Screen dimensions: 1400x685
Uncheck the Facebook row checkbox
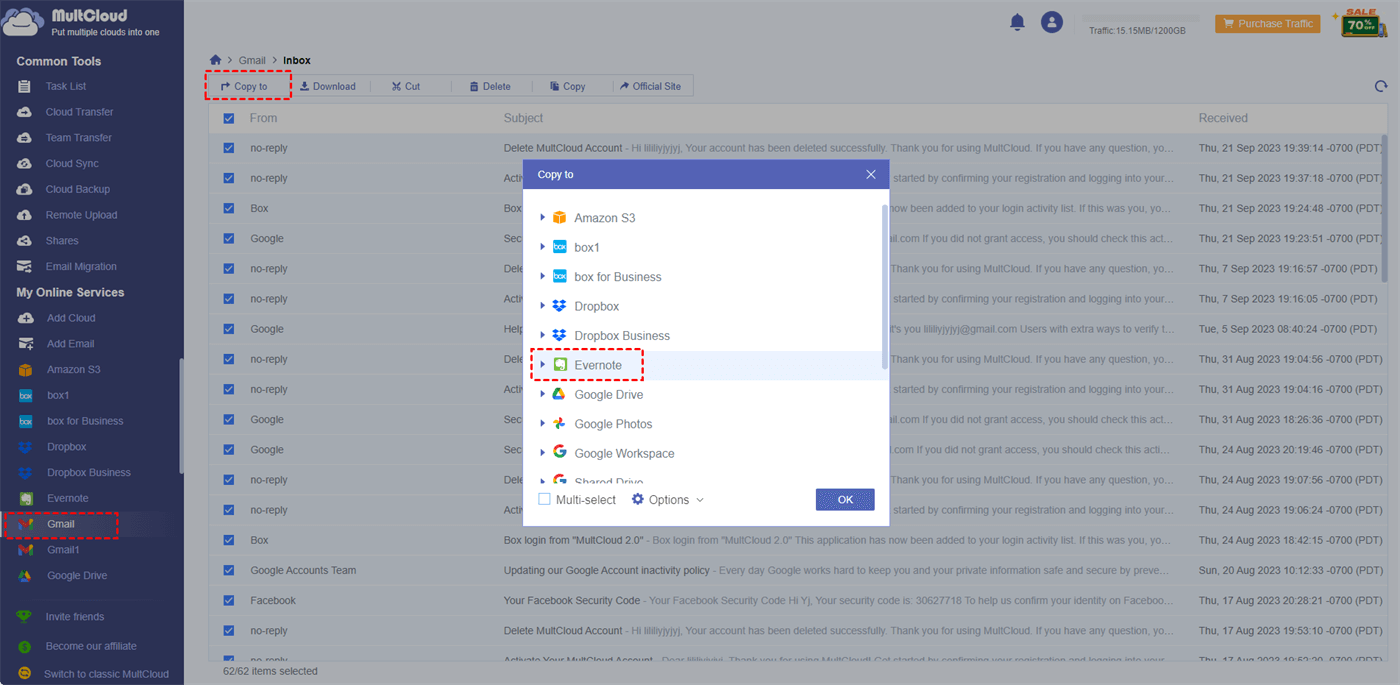[229, 600]
